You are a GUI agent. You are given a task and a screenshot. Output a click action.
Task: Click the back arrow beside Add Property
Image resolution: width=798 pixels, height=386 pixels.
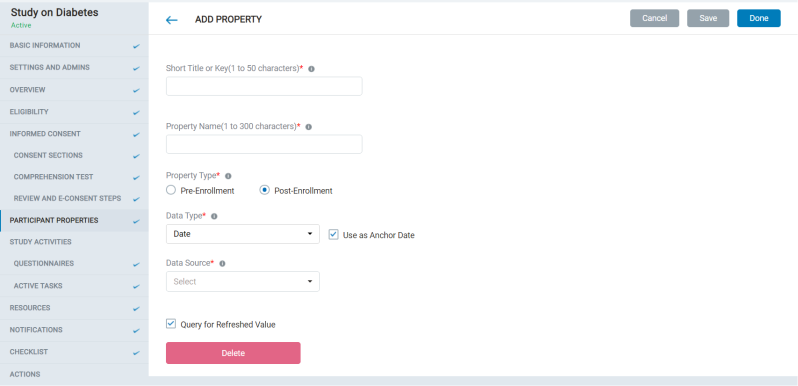tap(172, 20)
